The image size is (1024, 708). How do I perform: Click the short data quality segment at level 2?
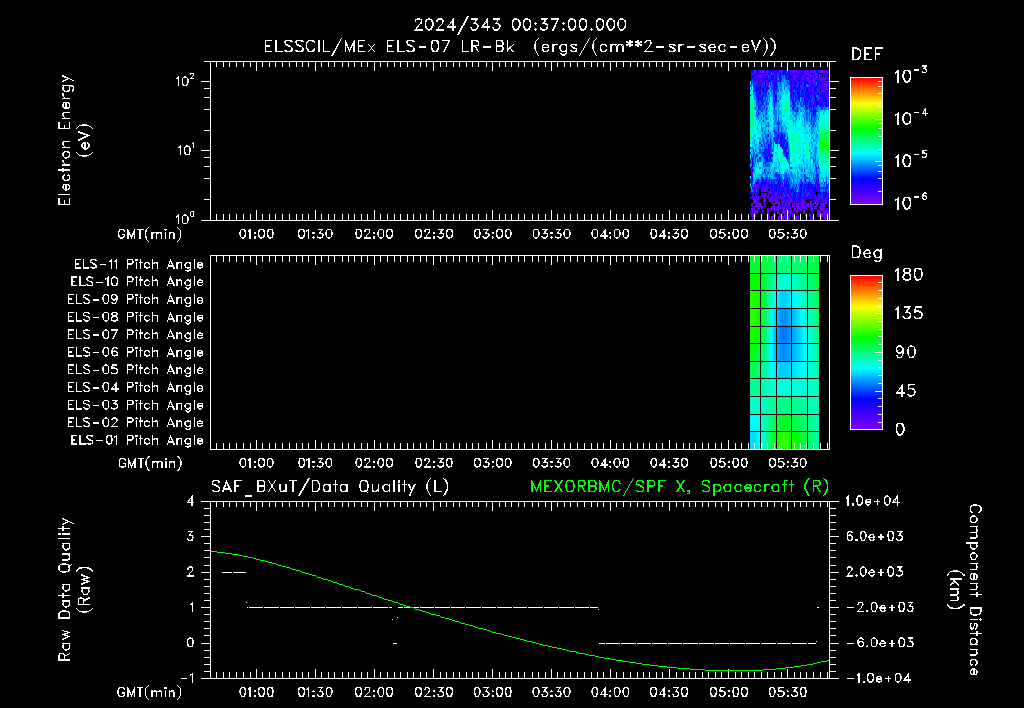[x=234, y=573]
